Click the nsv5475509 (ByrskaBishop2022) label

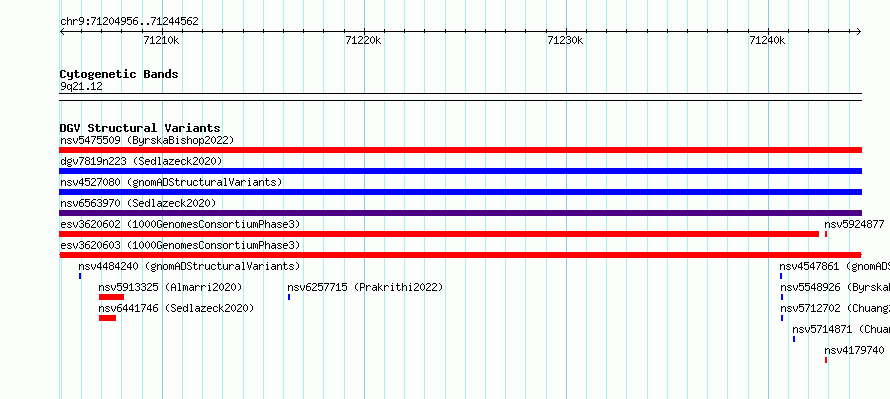[147, 140]
